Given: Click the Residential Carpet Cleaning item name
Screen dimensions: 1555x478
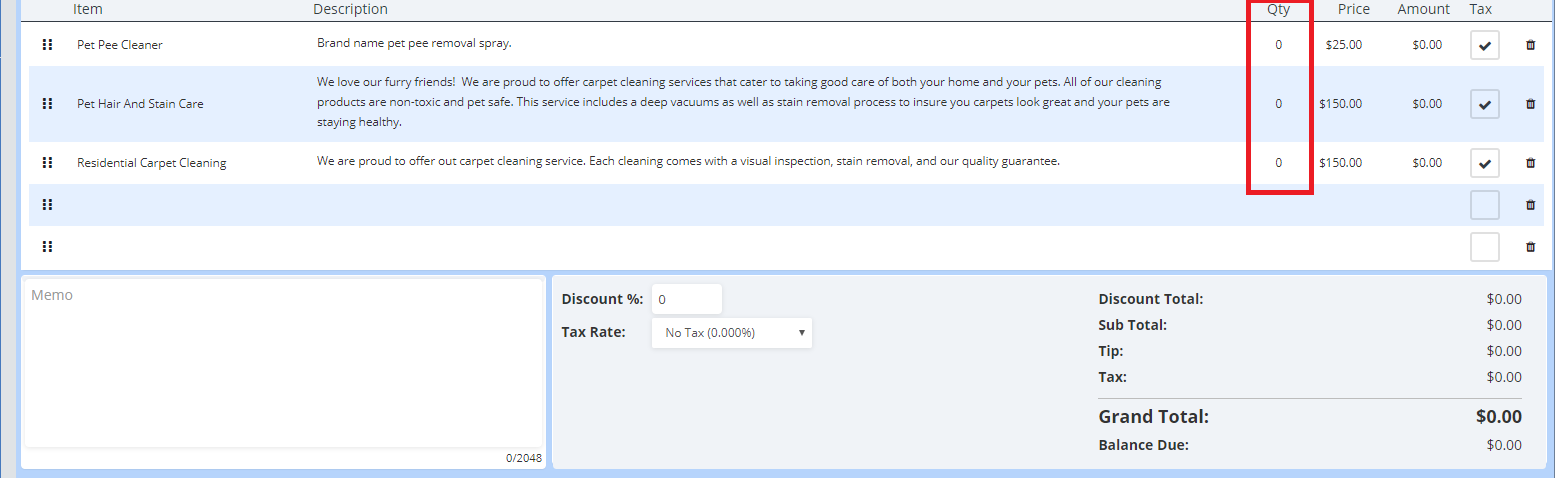Looking at the screenshot, I should pyautogui.click(x=152, y=163).
